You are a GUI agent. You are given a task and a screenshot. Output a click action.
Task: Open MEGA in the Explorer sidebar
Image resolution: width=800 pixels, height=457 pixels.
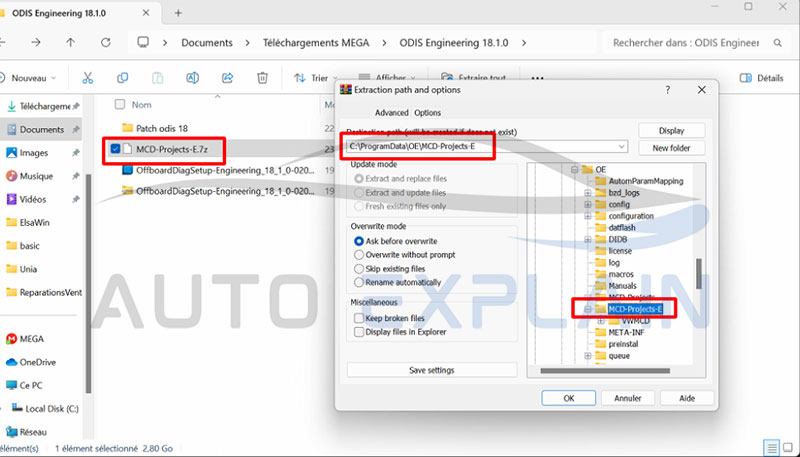[24, 339]
